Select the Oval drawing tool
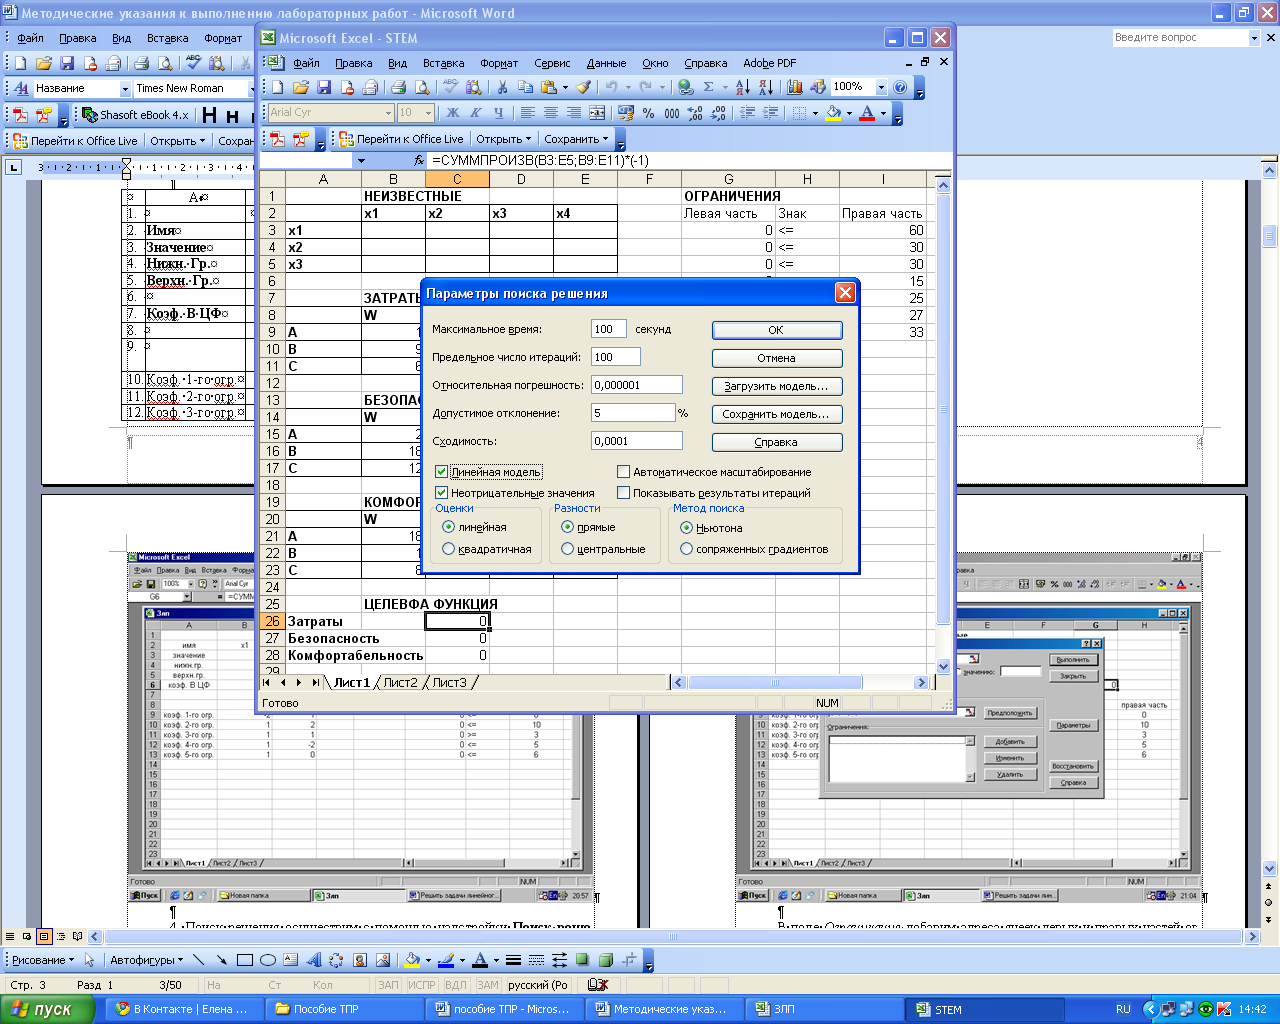Screen dimensions: 1280x1024 [267, 960]
